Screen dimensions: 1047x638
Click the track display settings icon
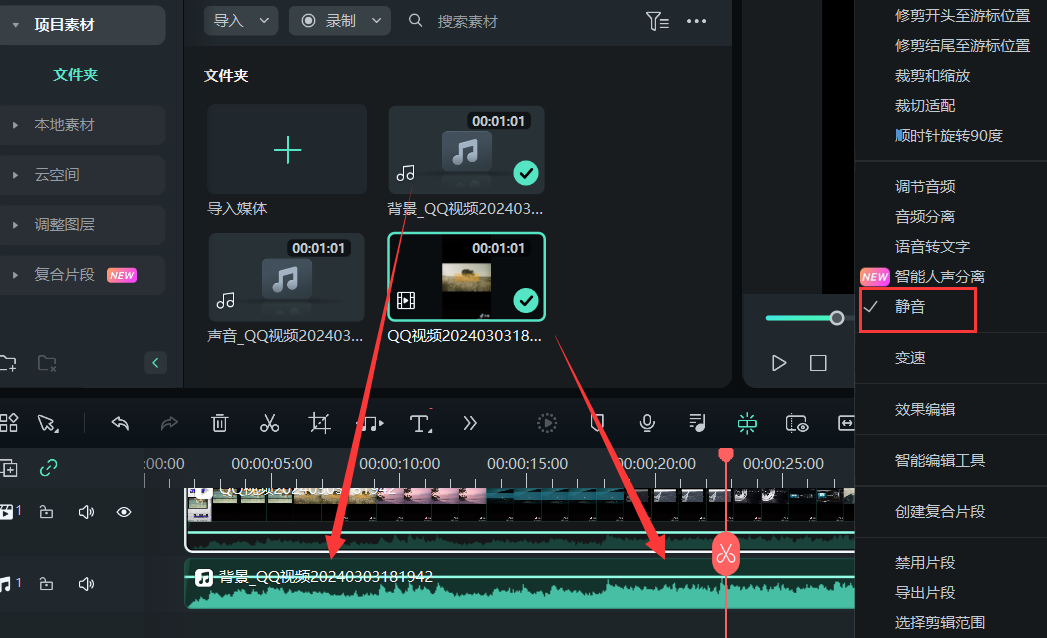797,423
